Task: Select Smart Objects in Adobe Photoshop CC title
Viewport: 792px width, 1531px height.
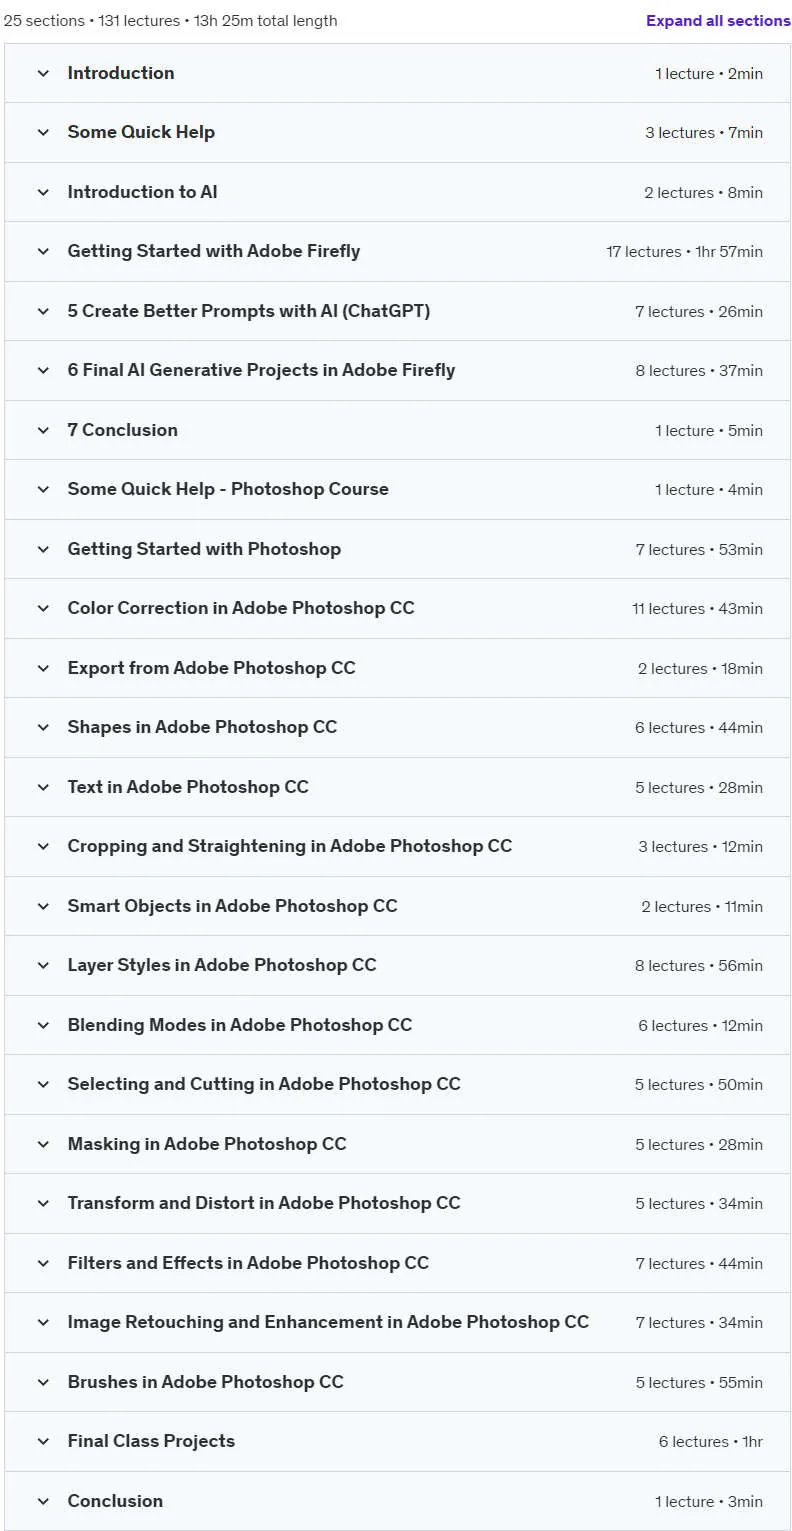Action: click(232, 906)
